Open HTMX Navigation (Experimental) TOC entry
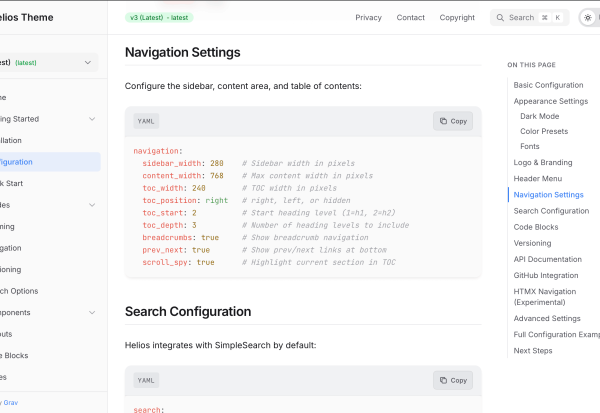600x413 pixels. (545, 297)
